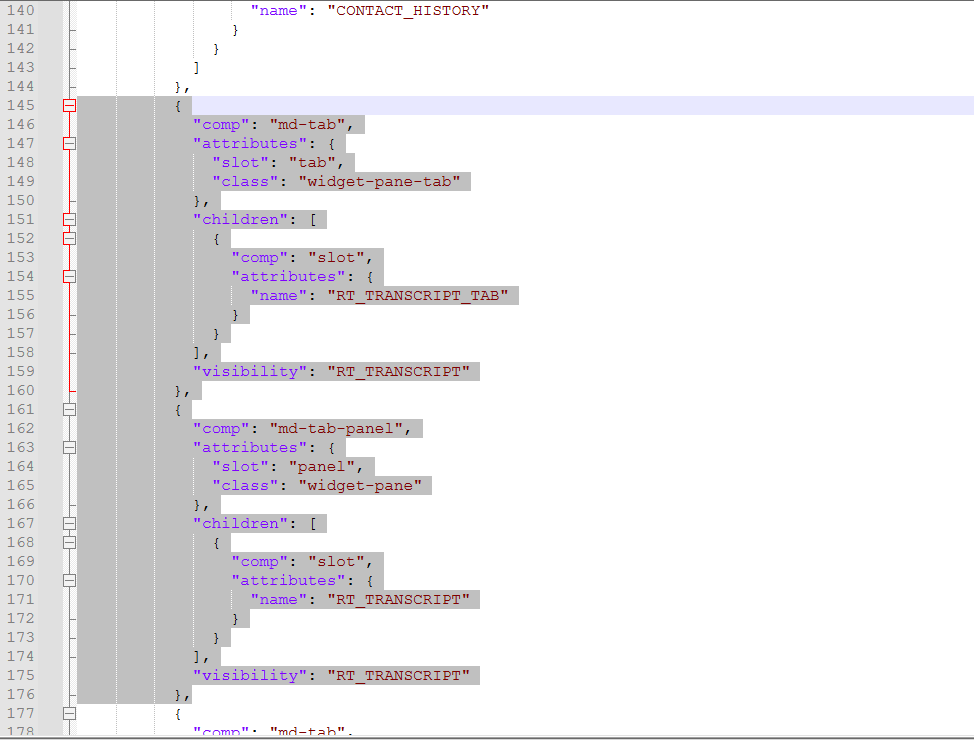Collapse the children array at line 151
Viewport: 974px width, 740px height.
tap(69, 219)
